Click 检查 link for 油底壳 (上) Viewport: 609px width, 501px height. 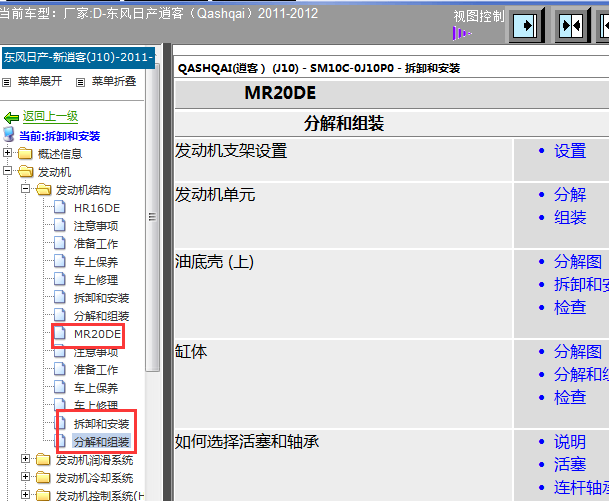click(570, 307)
